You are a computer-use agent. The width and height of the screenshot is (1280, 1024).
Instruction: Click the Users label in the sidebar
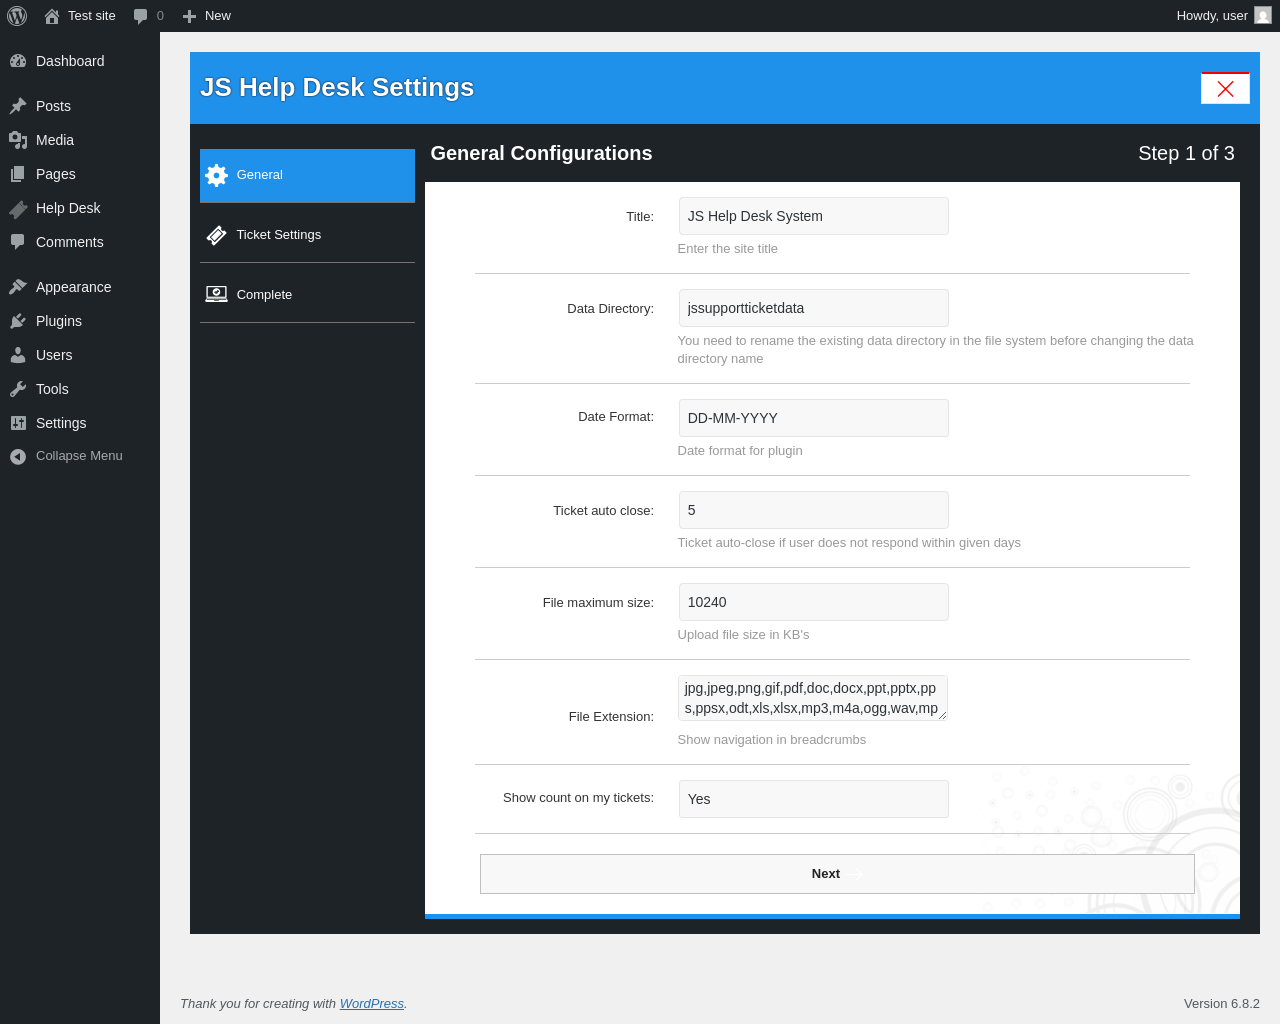(54, 355)
